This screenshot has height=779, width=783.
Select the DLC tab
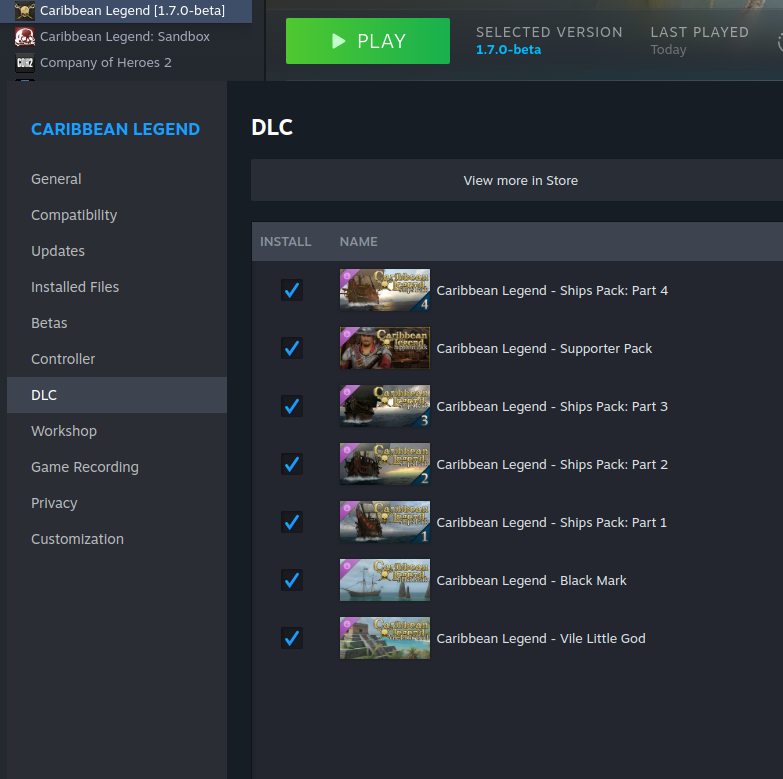117,394
